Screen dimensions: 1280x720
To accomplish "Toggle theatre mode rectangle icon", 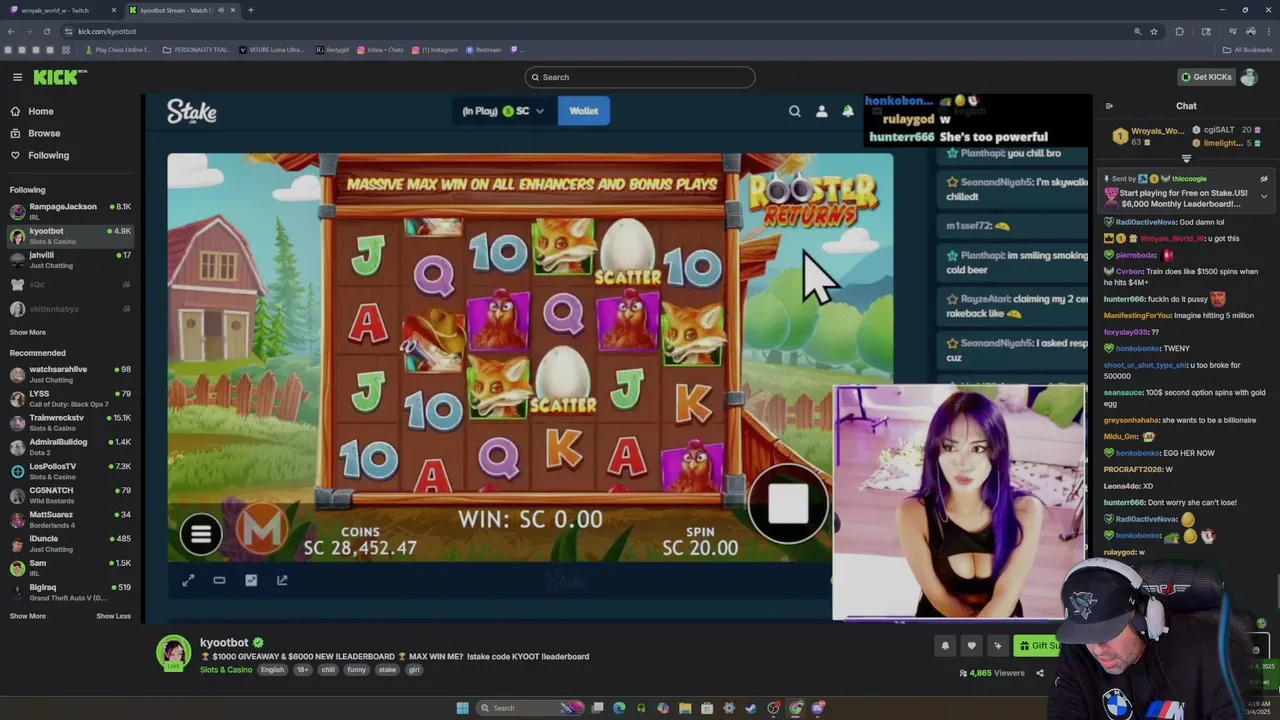I will (x=219, y=580).
